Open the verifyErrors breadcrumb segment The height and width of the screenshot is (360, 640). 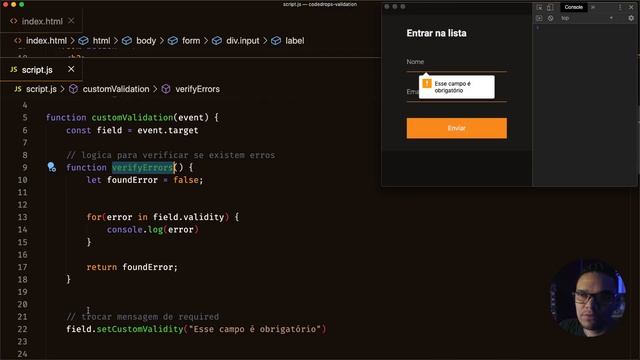click(x=197, y=89)
